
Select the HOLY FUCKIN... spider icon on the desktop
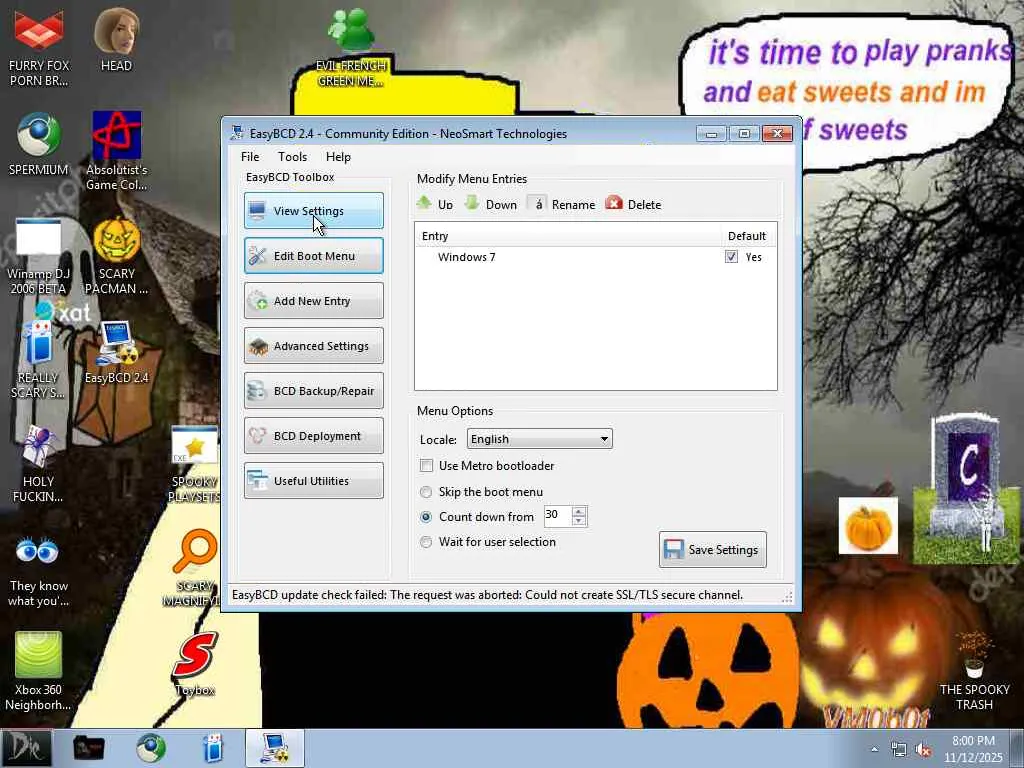pyautogui.click(x=38, y=464)
